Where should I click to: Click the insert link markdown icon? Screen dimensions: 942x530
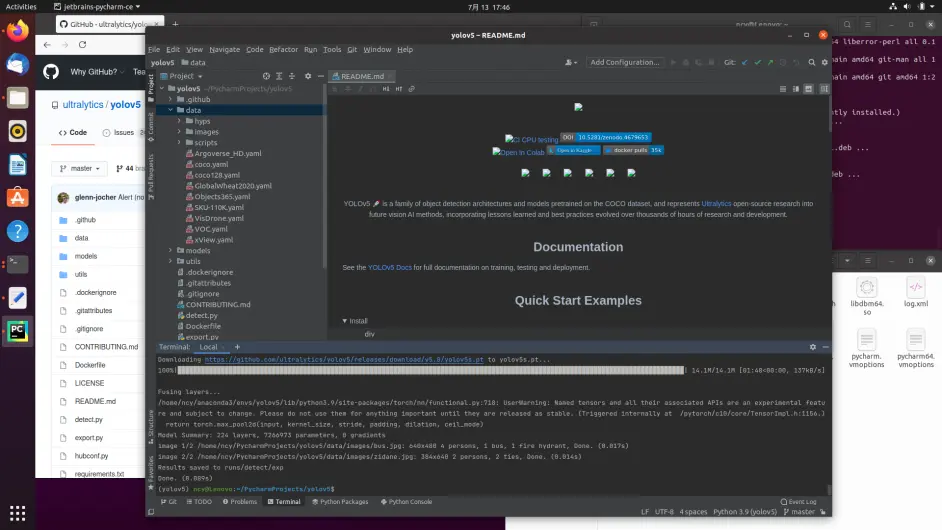(x=412, y=89)
